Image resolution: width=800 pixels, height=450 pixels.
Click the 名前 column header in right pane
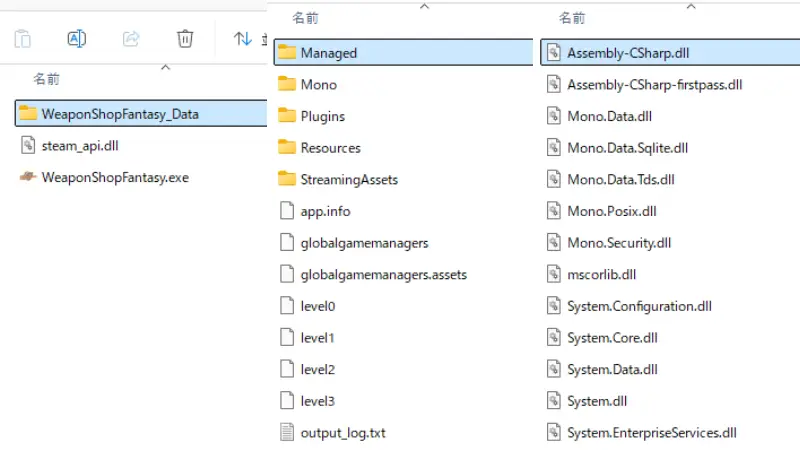click(x=572, y=19)
